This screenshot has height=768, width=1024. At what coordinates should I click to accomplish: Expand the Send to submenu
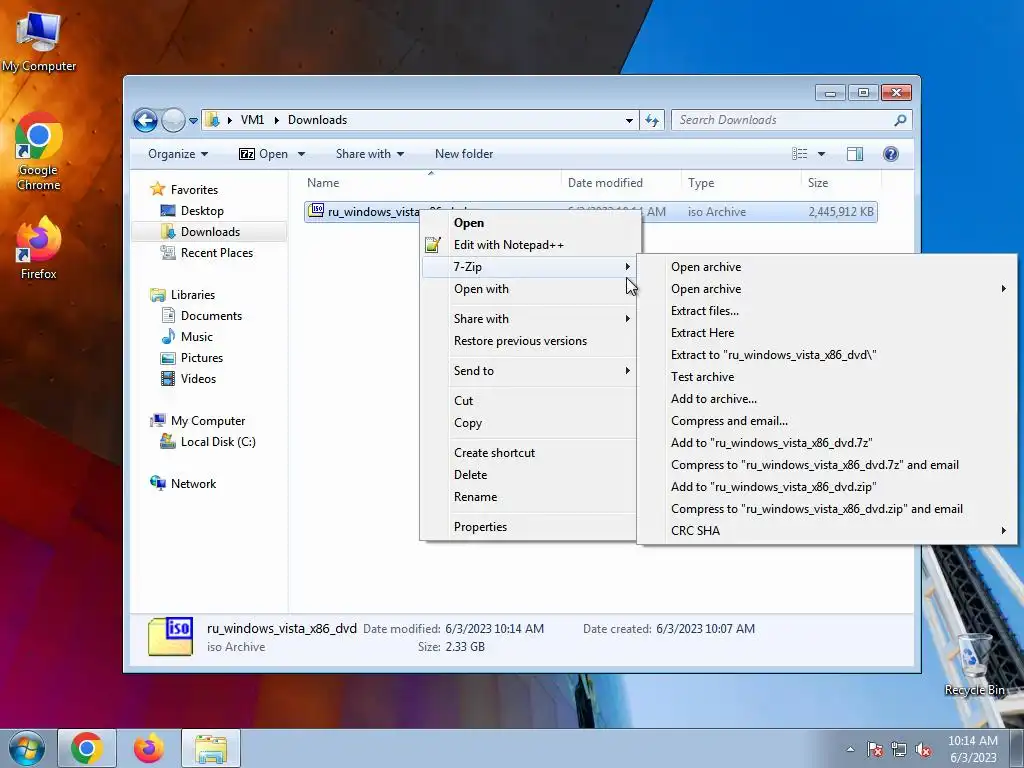[628, 371]
